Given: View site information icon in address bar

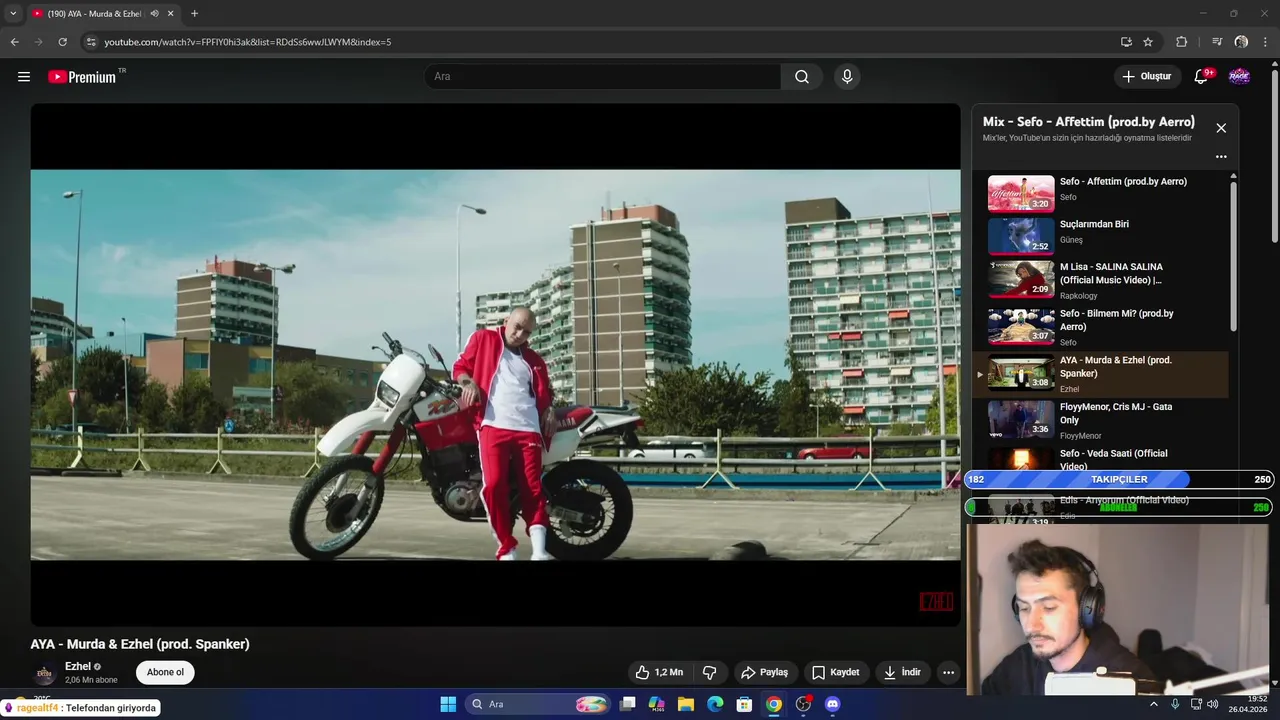Looking at the screenshot, I should [91, 42].
